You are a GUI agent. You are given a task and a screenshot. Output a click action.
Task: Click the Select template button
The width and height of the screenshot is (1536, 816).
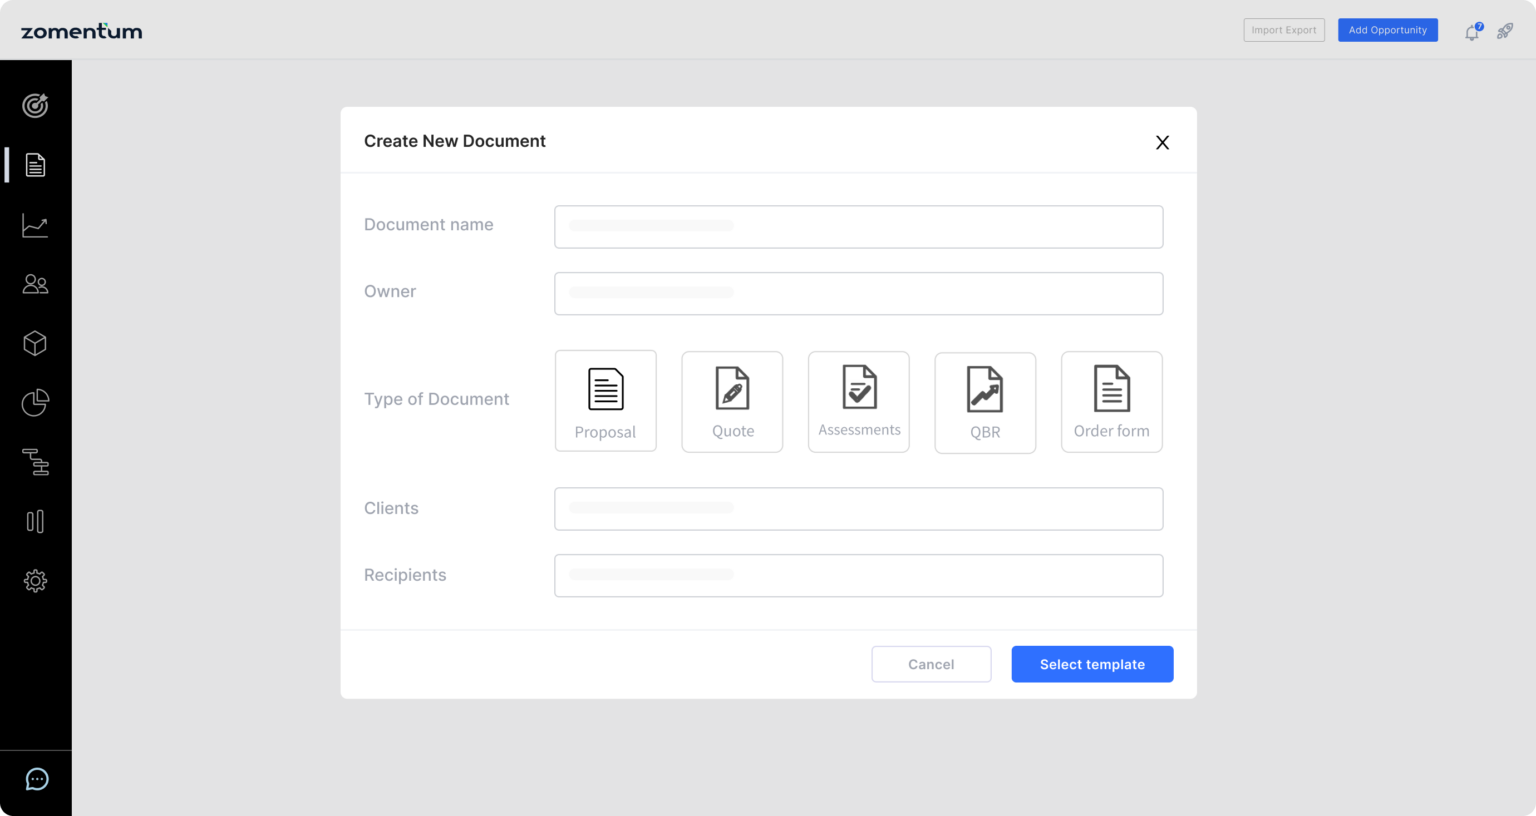tap(1092, 664)
